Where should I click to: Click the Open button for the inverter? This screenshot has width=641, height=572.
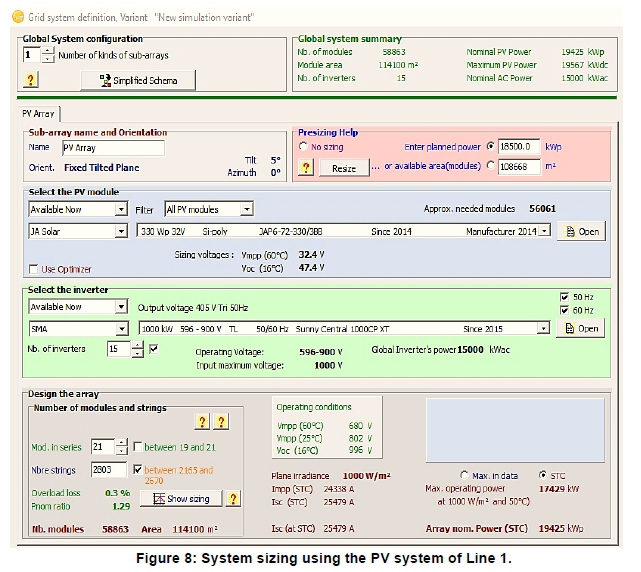(582, 328)
